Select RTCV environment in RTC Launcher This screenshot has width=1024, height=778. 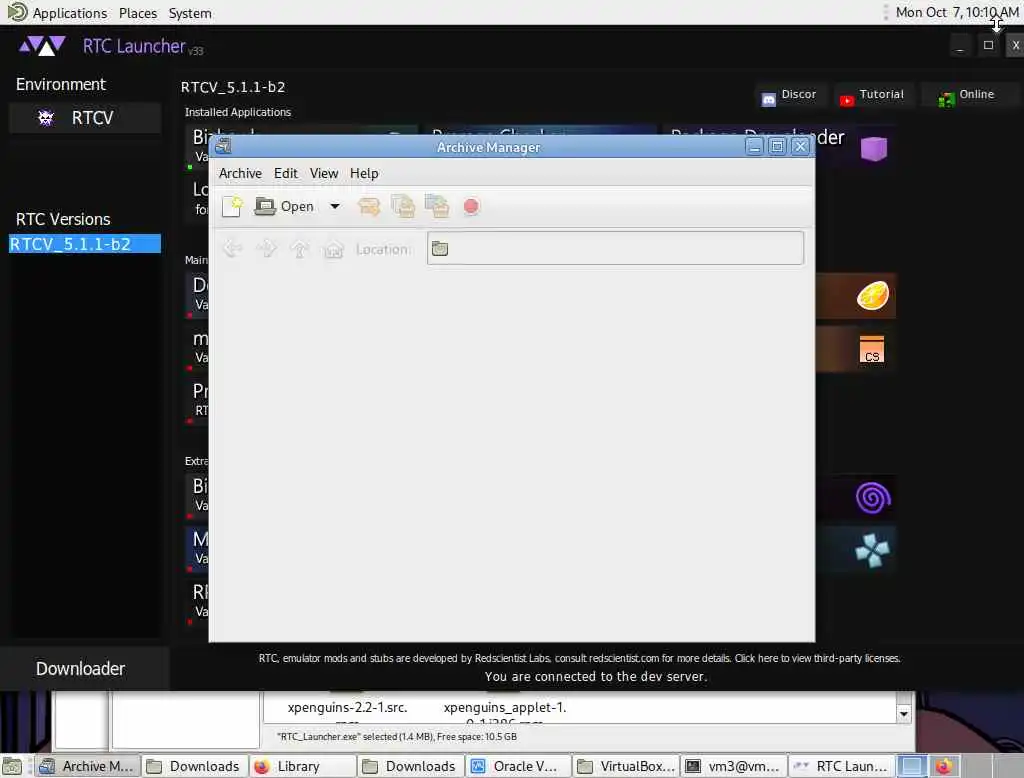pos(84,118)
